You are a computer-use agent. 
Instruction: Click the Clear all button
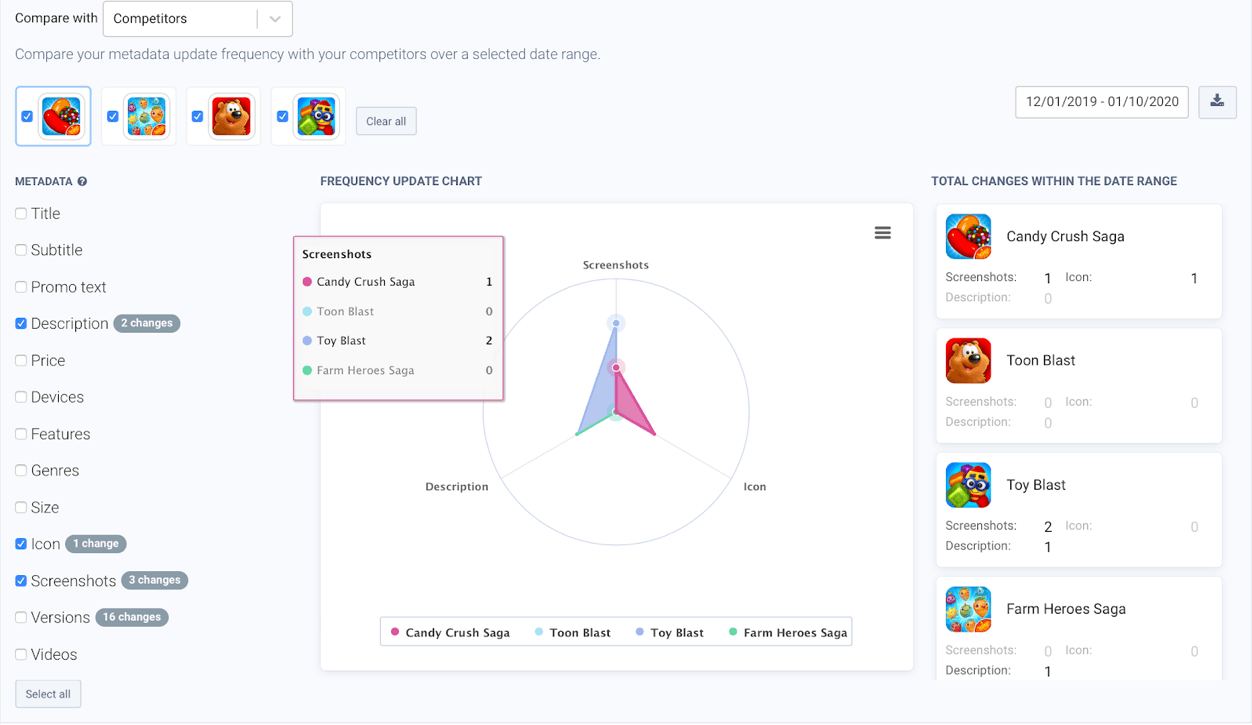click(x=386, y=122)
